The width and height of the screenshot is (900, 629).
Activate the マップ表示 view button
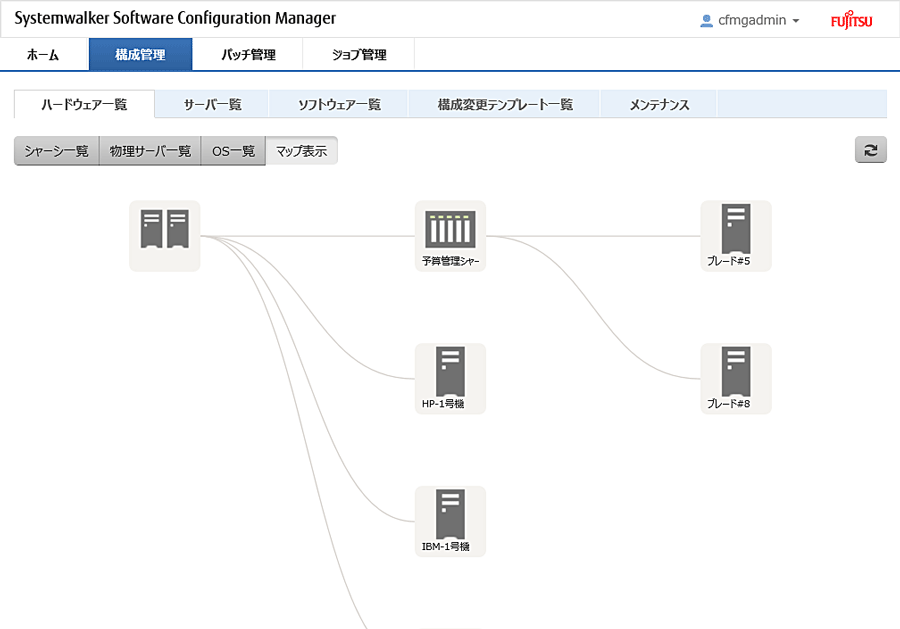(x=301, y=151)
